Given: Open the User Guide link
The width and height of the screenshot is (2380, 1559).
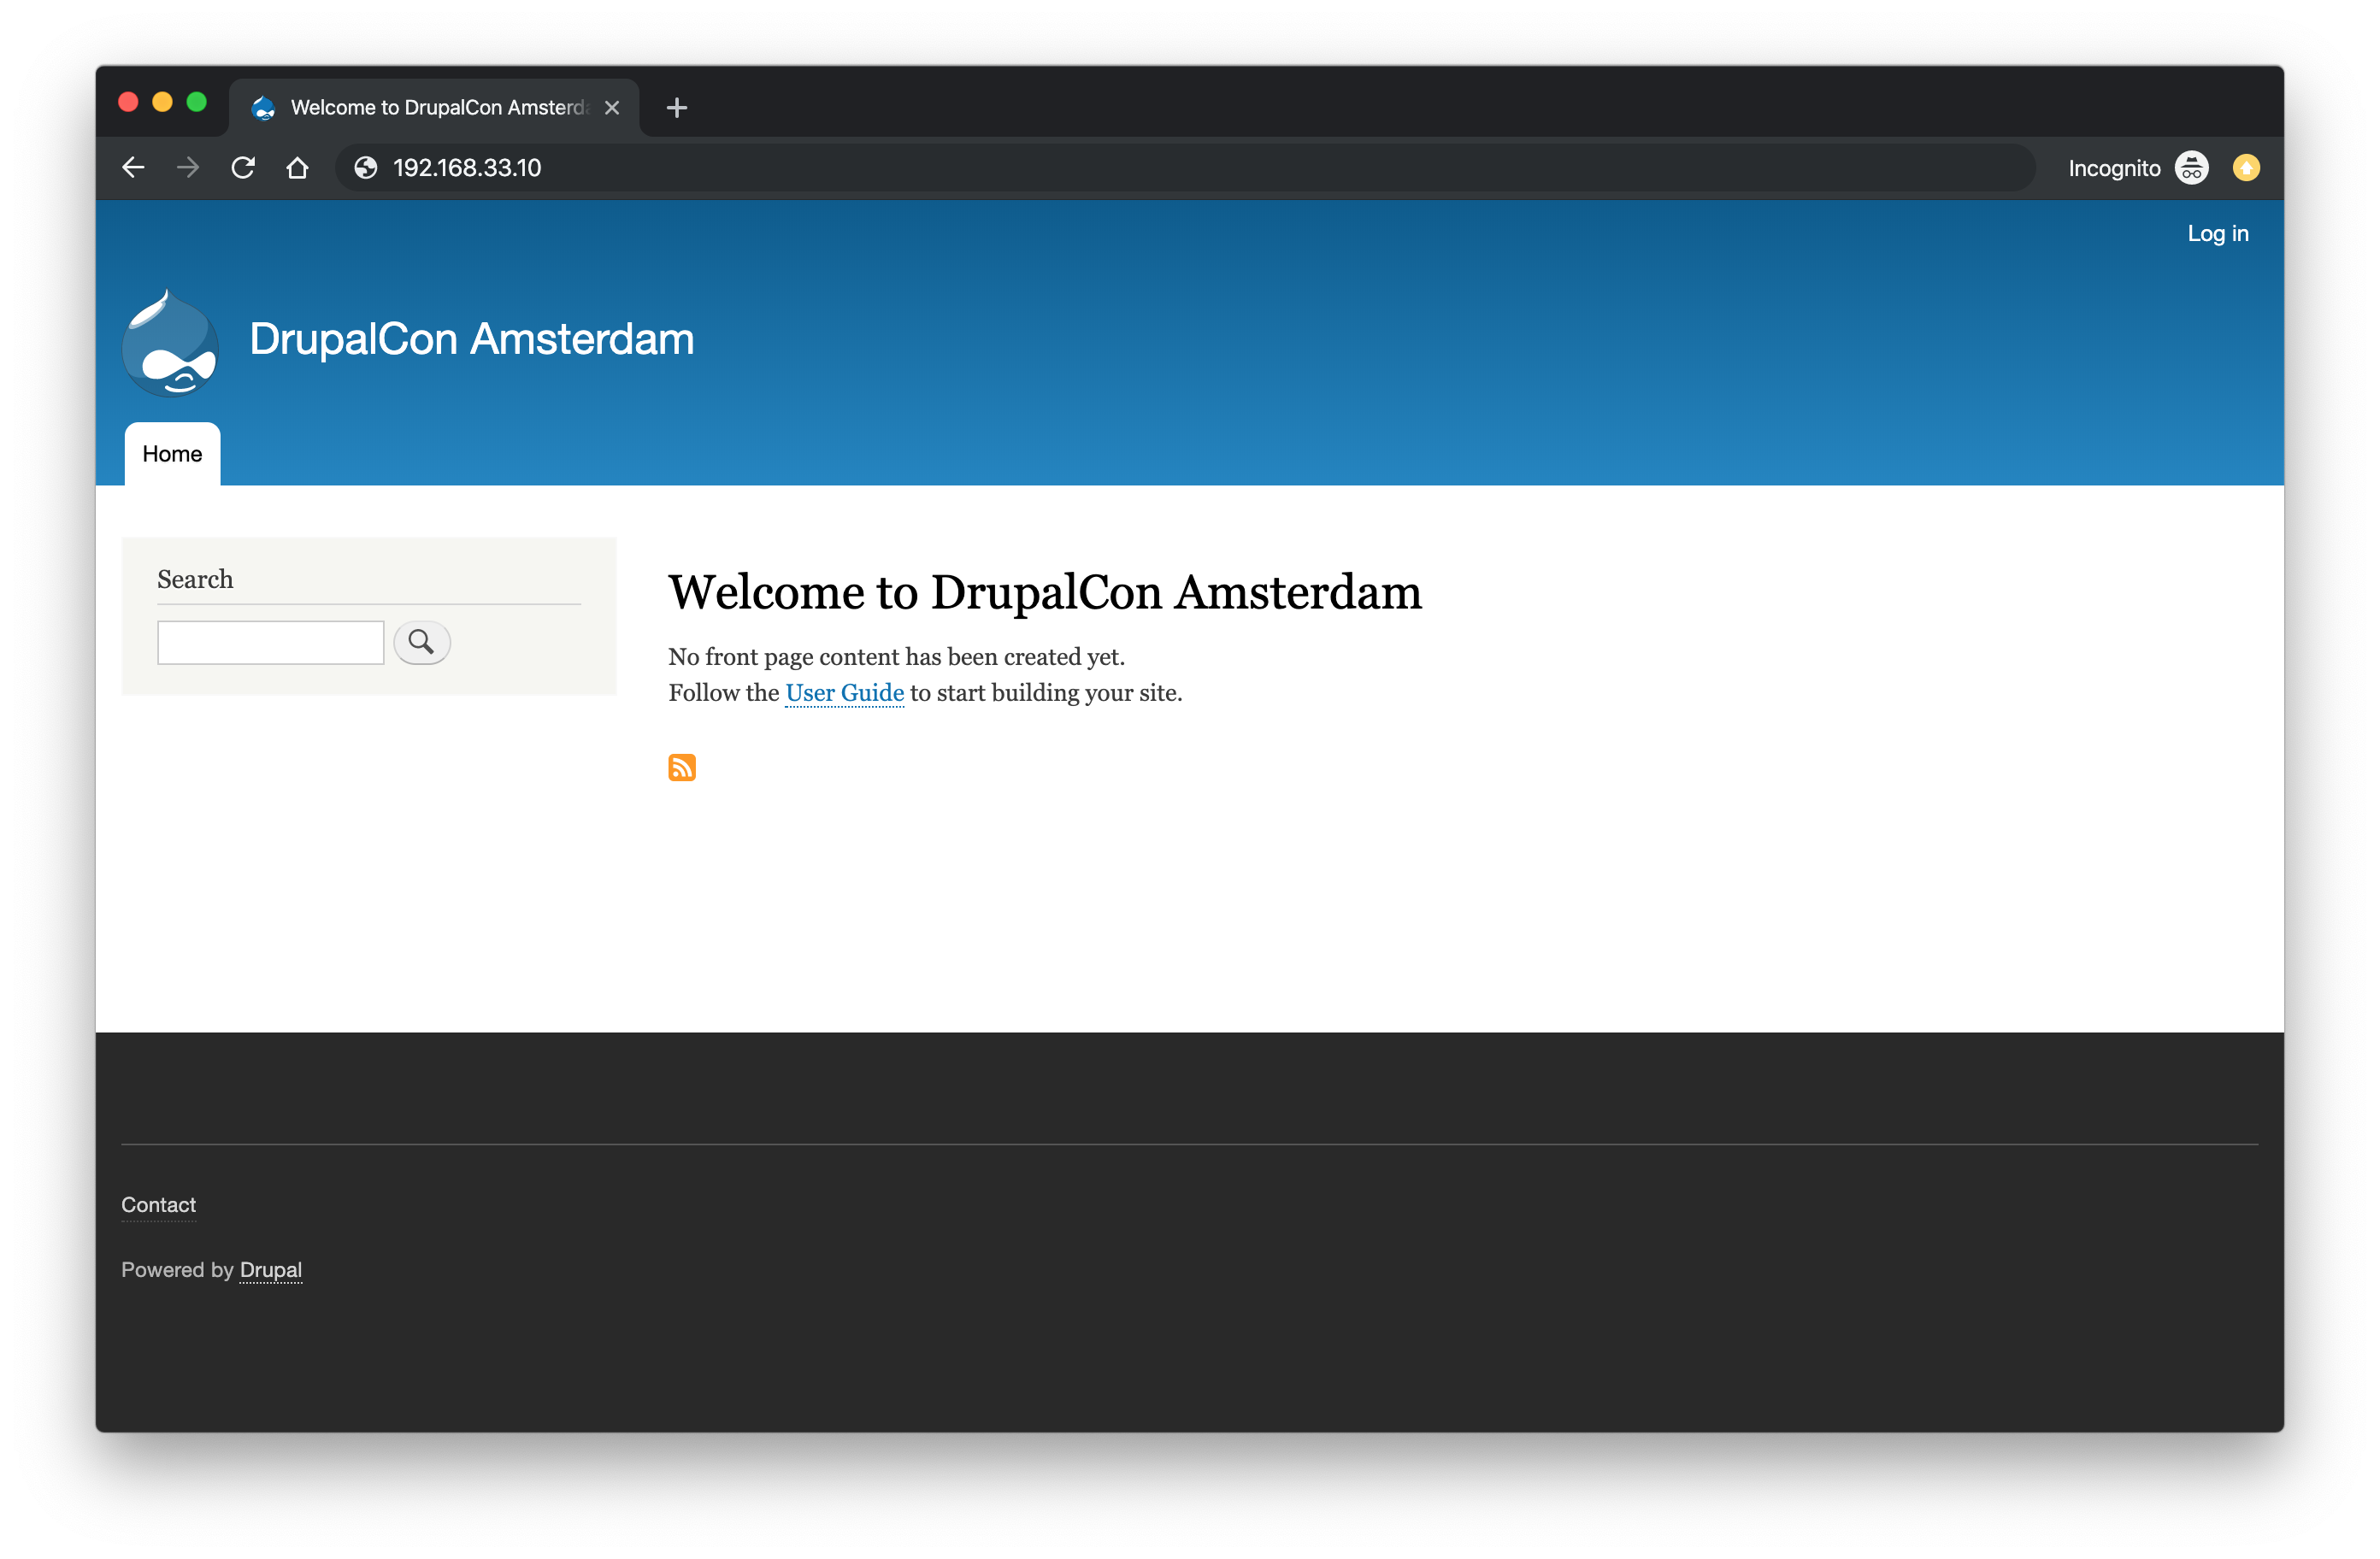Looking at the screenshot, I should pyautogui.click(x=844, y=692).
